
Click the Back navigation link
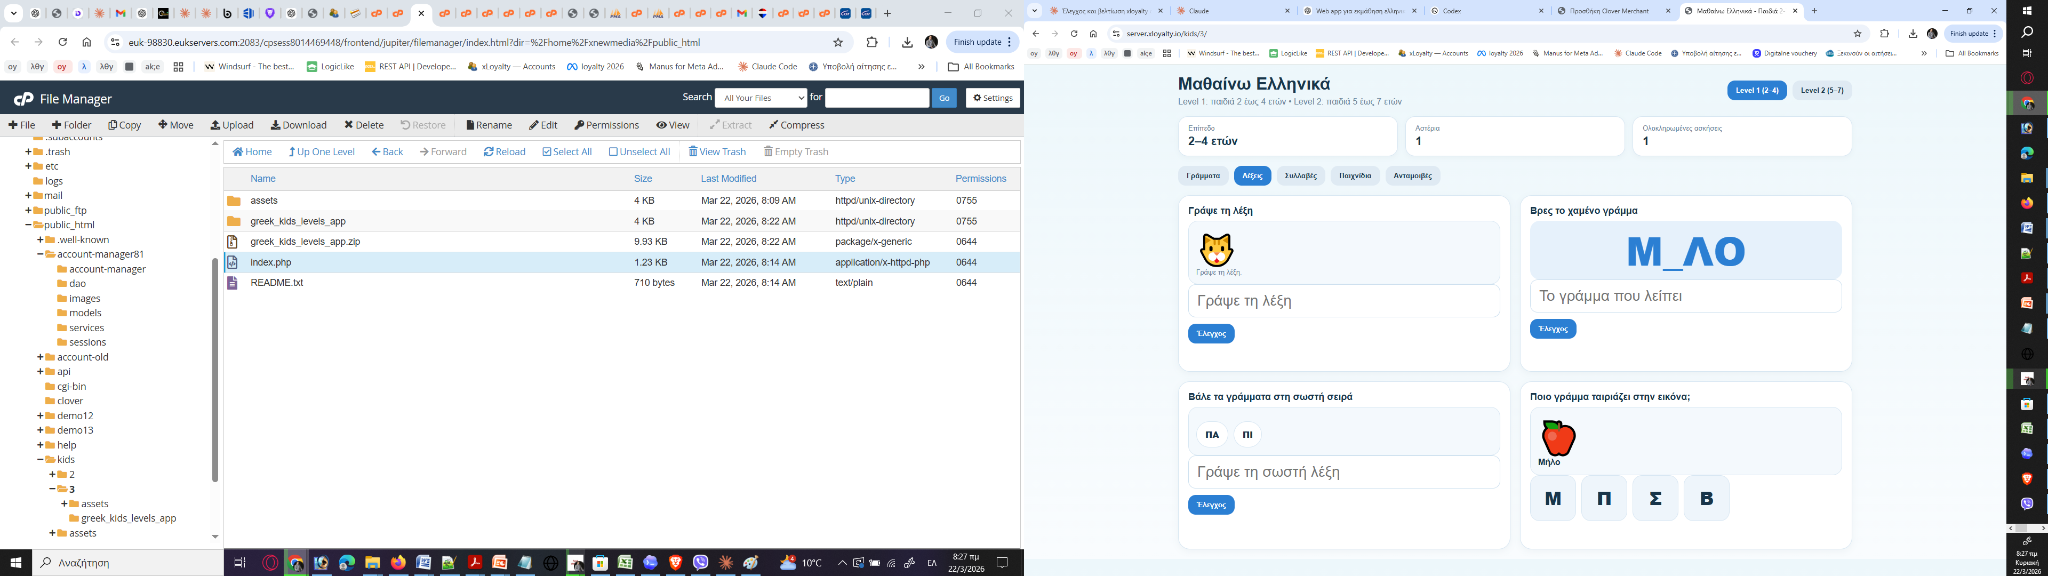tap(387, 152)
